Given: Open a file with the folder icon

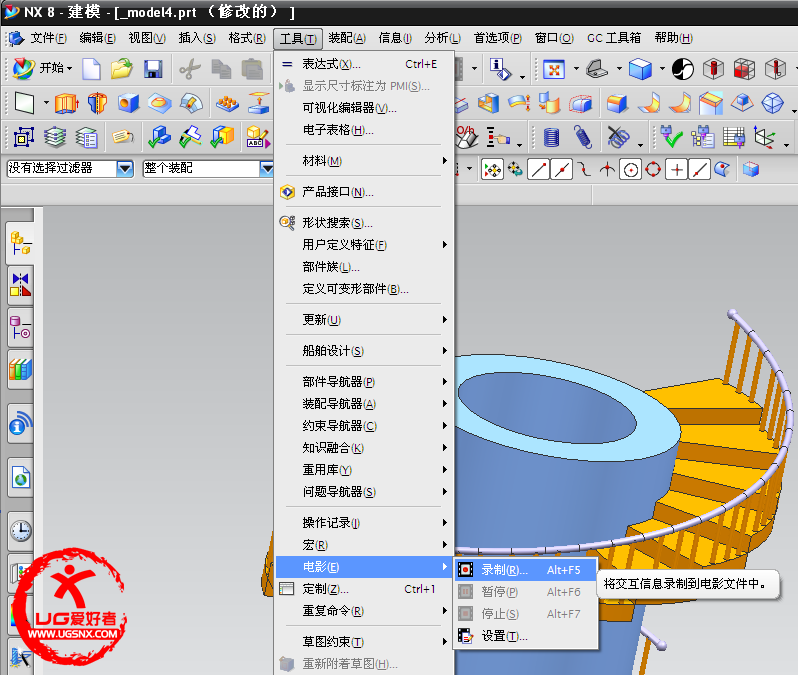Looking at the screenshot, I should coord(122,69).
